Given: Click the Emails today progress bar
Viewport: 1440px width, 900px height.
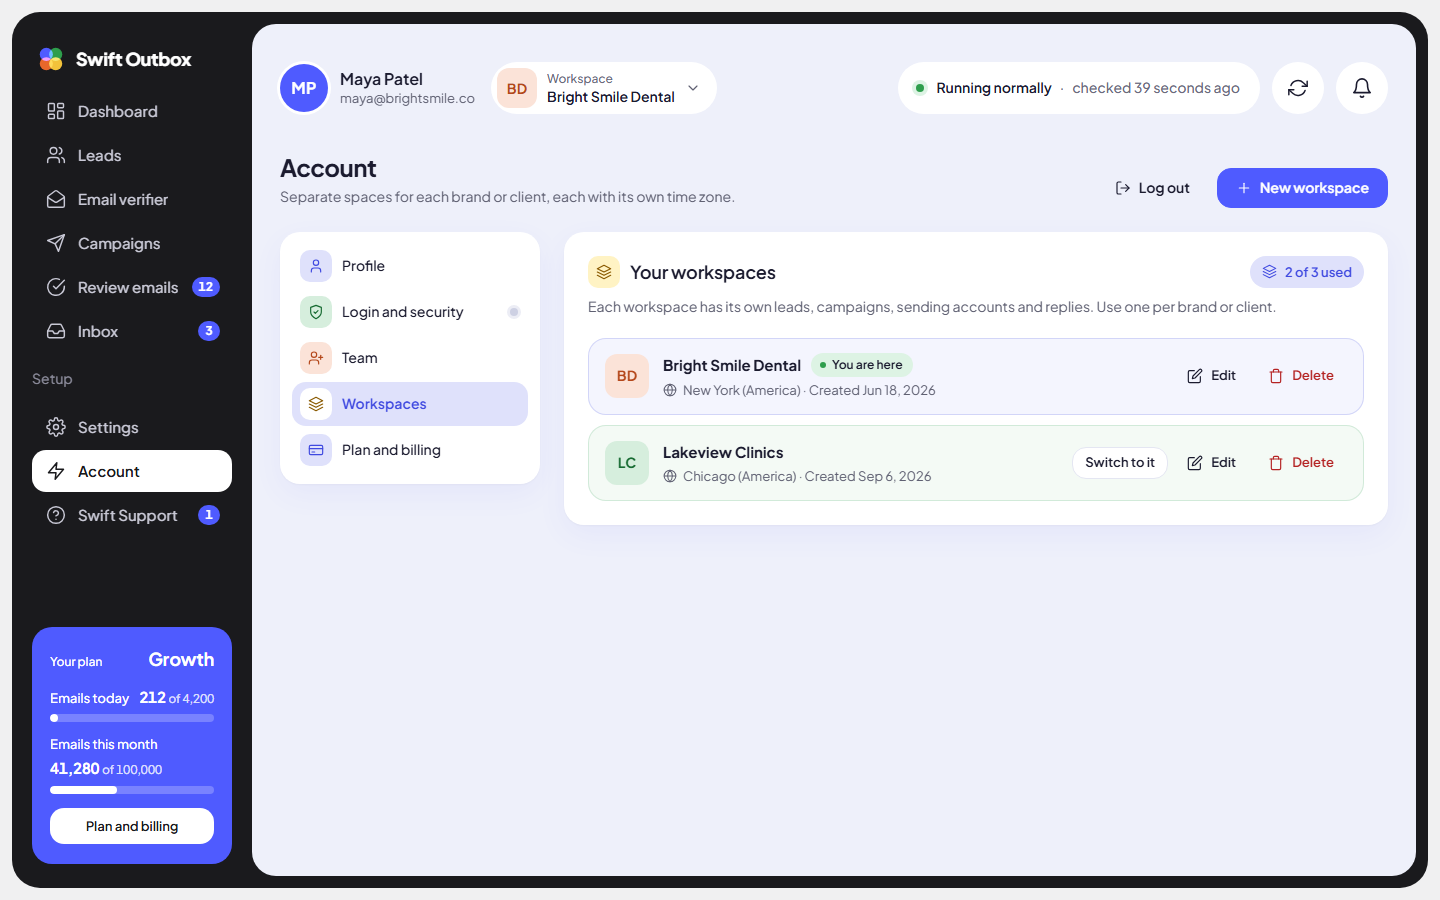Looking at the screenshot, I should [132, 718].
